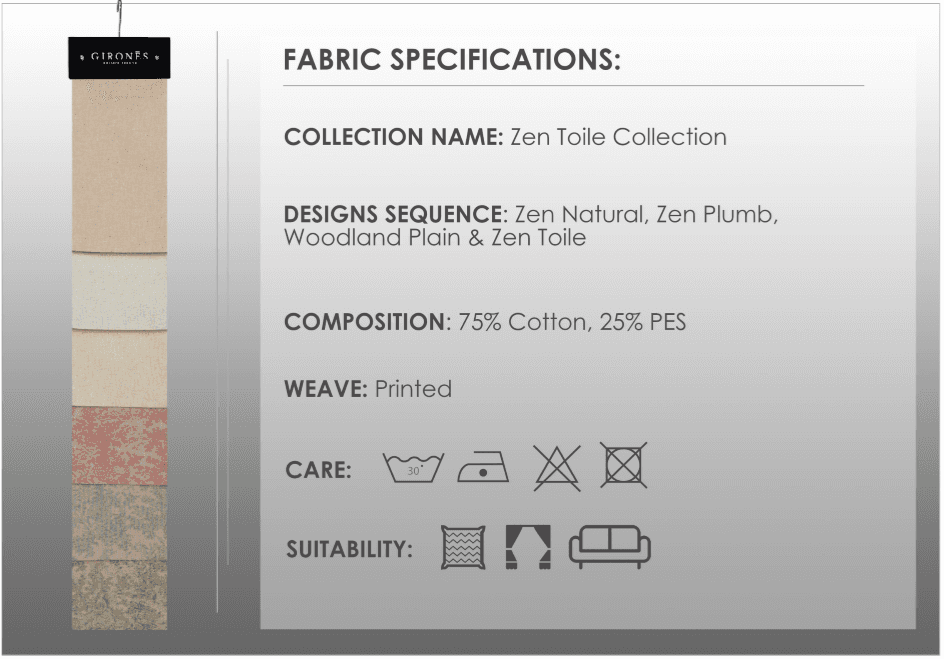
Task: Pick the off-white fabric swatch
Action: (119, 291)
